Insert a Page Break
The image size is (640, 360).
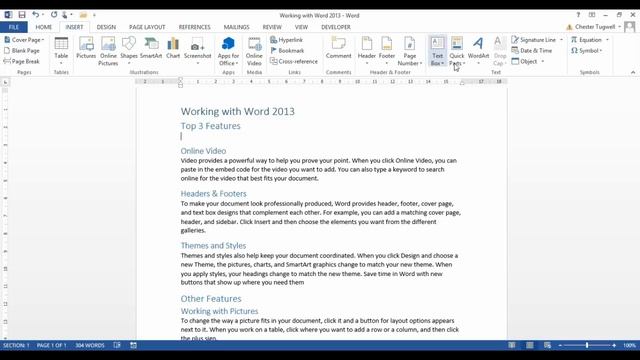[22, 61]
